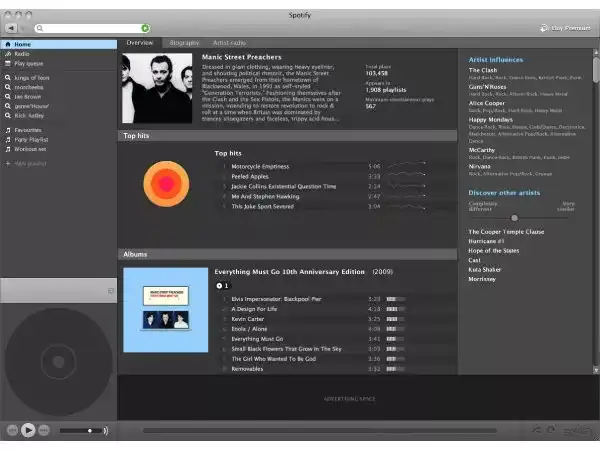Open Kula Shaker in Discover other artists
The image size is (600, 450).
[x=484, y=269]
